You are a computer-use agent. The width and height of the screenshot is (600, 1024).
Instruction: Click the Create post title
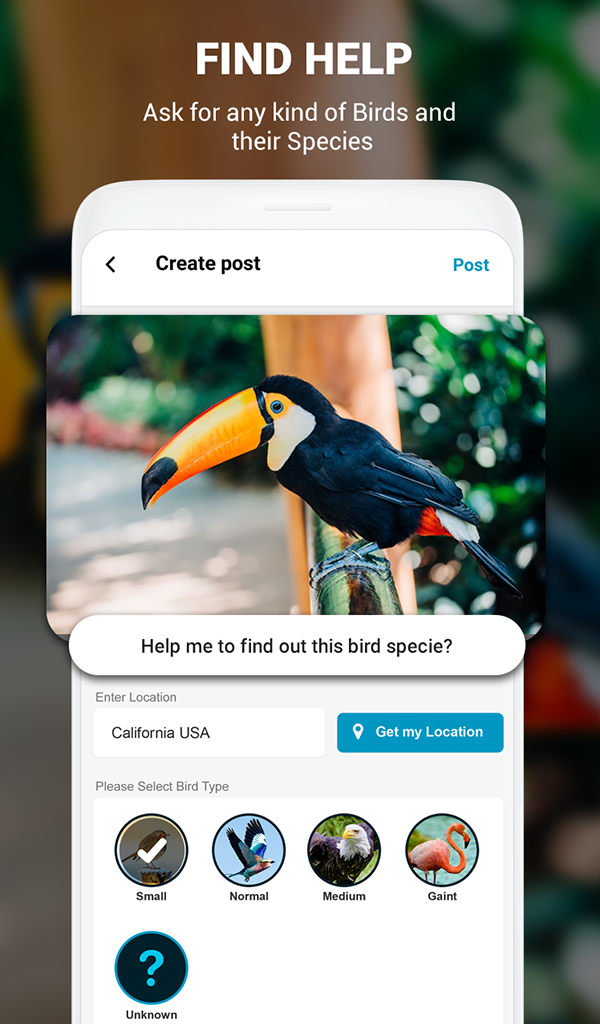pos(208,263)
